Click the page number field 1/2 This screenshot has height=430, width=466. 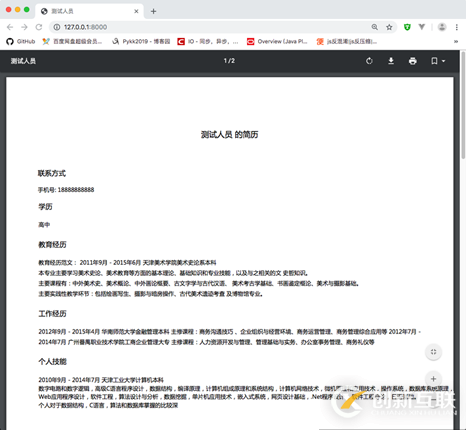tap(229, 61)
